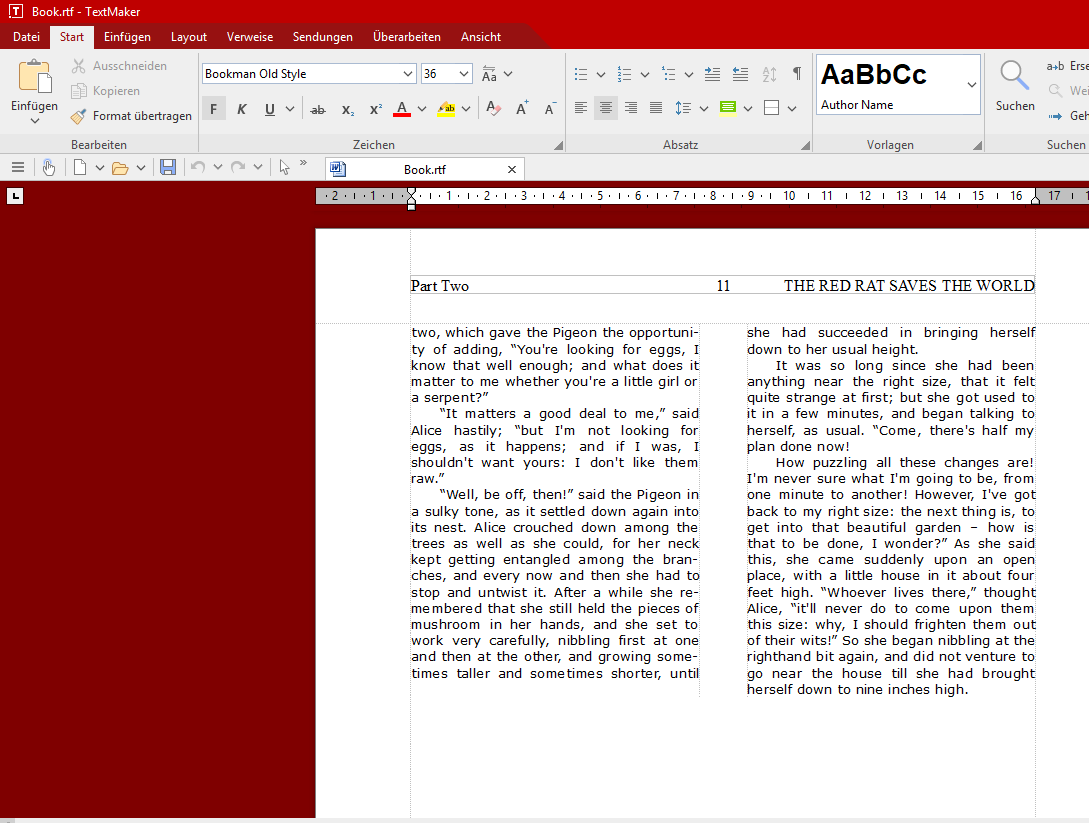Image resolution: width=1089 pixels, height=823 pixels.
Task: Toggle superscript formatting
Action: click(376, 109)
